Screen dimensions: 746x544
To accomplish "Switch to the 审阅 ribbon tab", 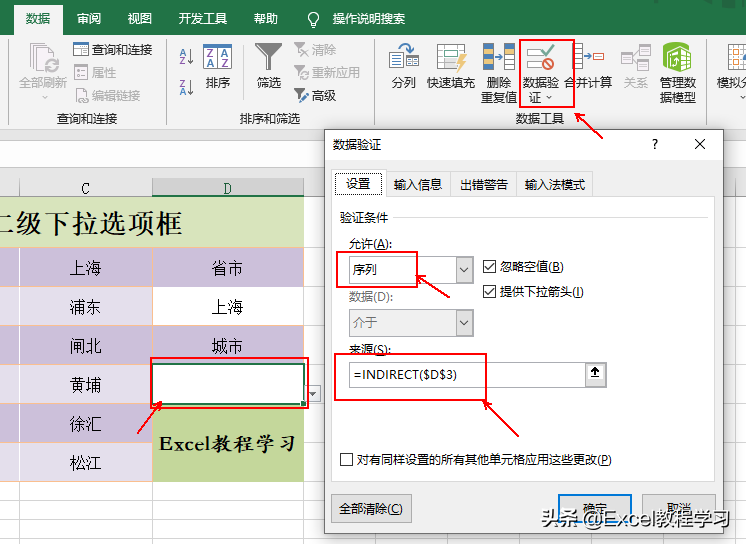I will coord(89,19).
